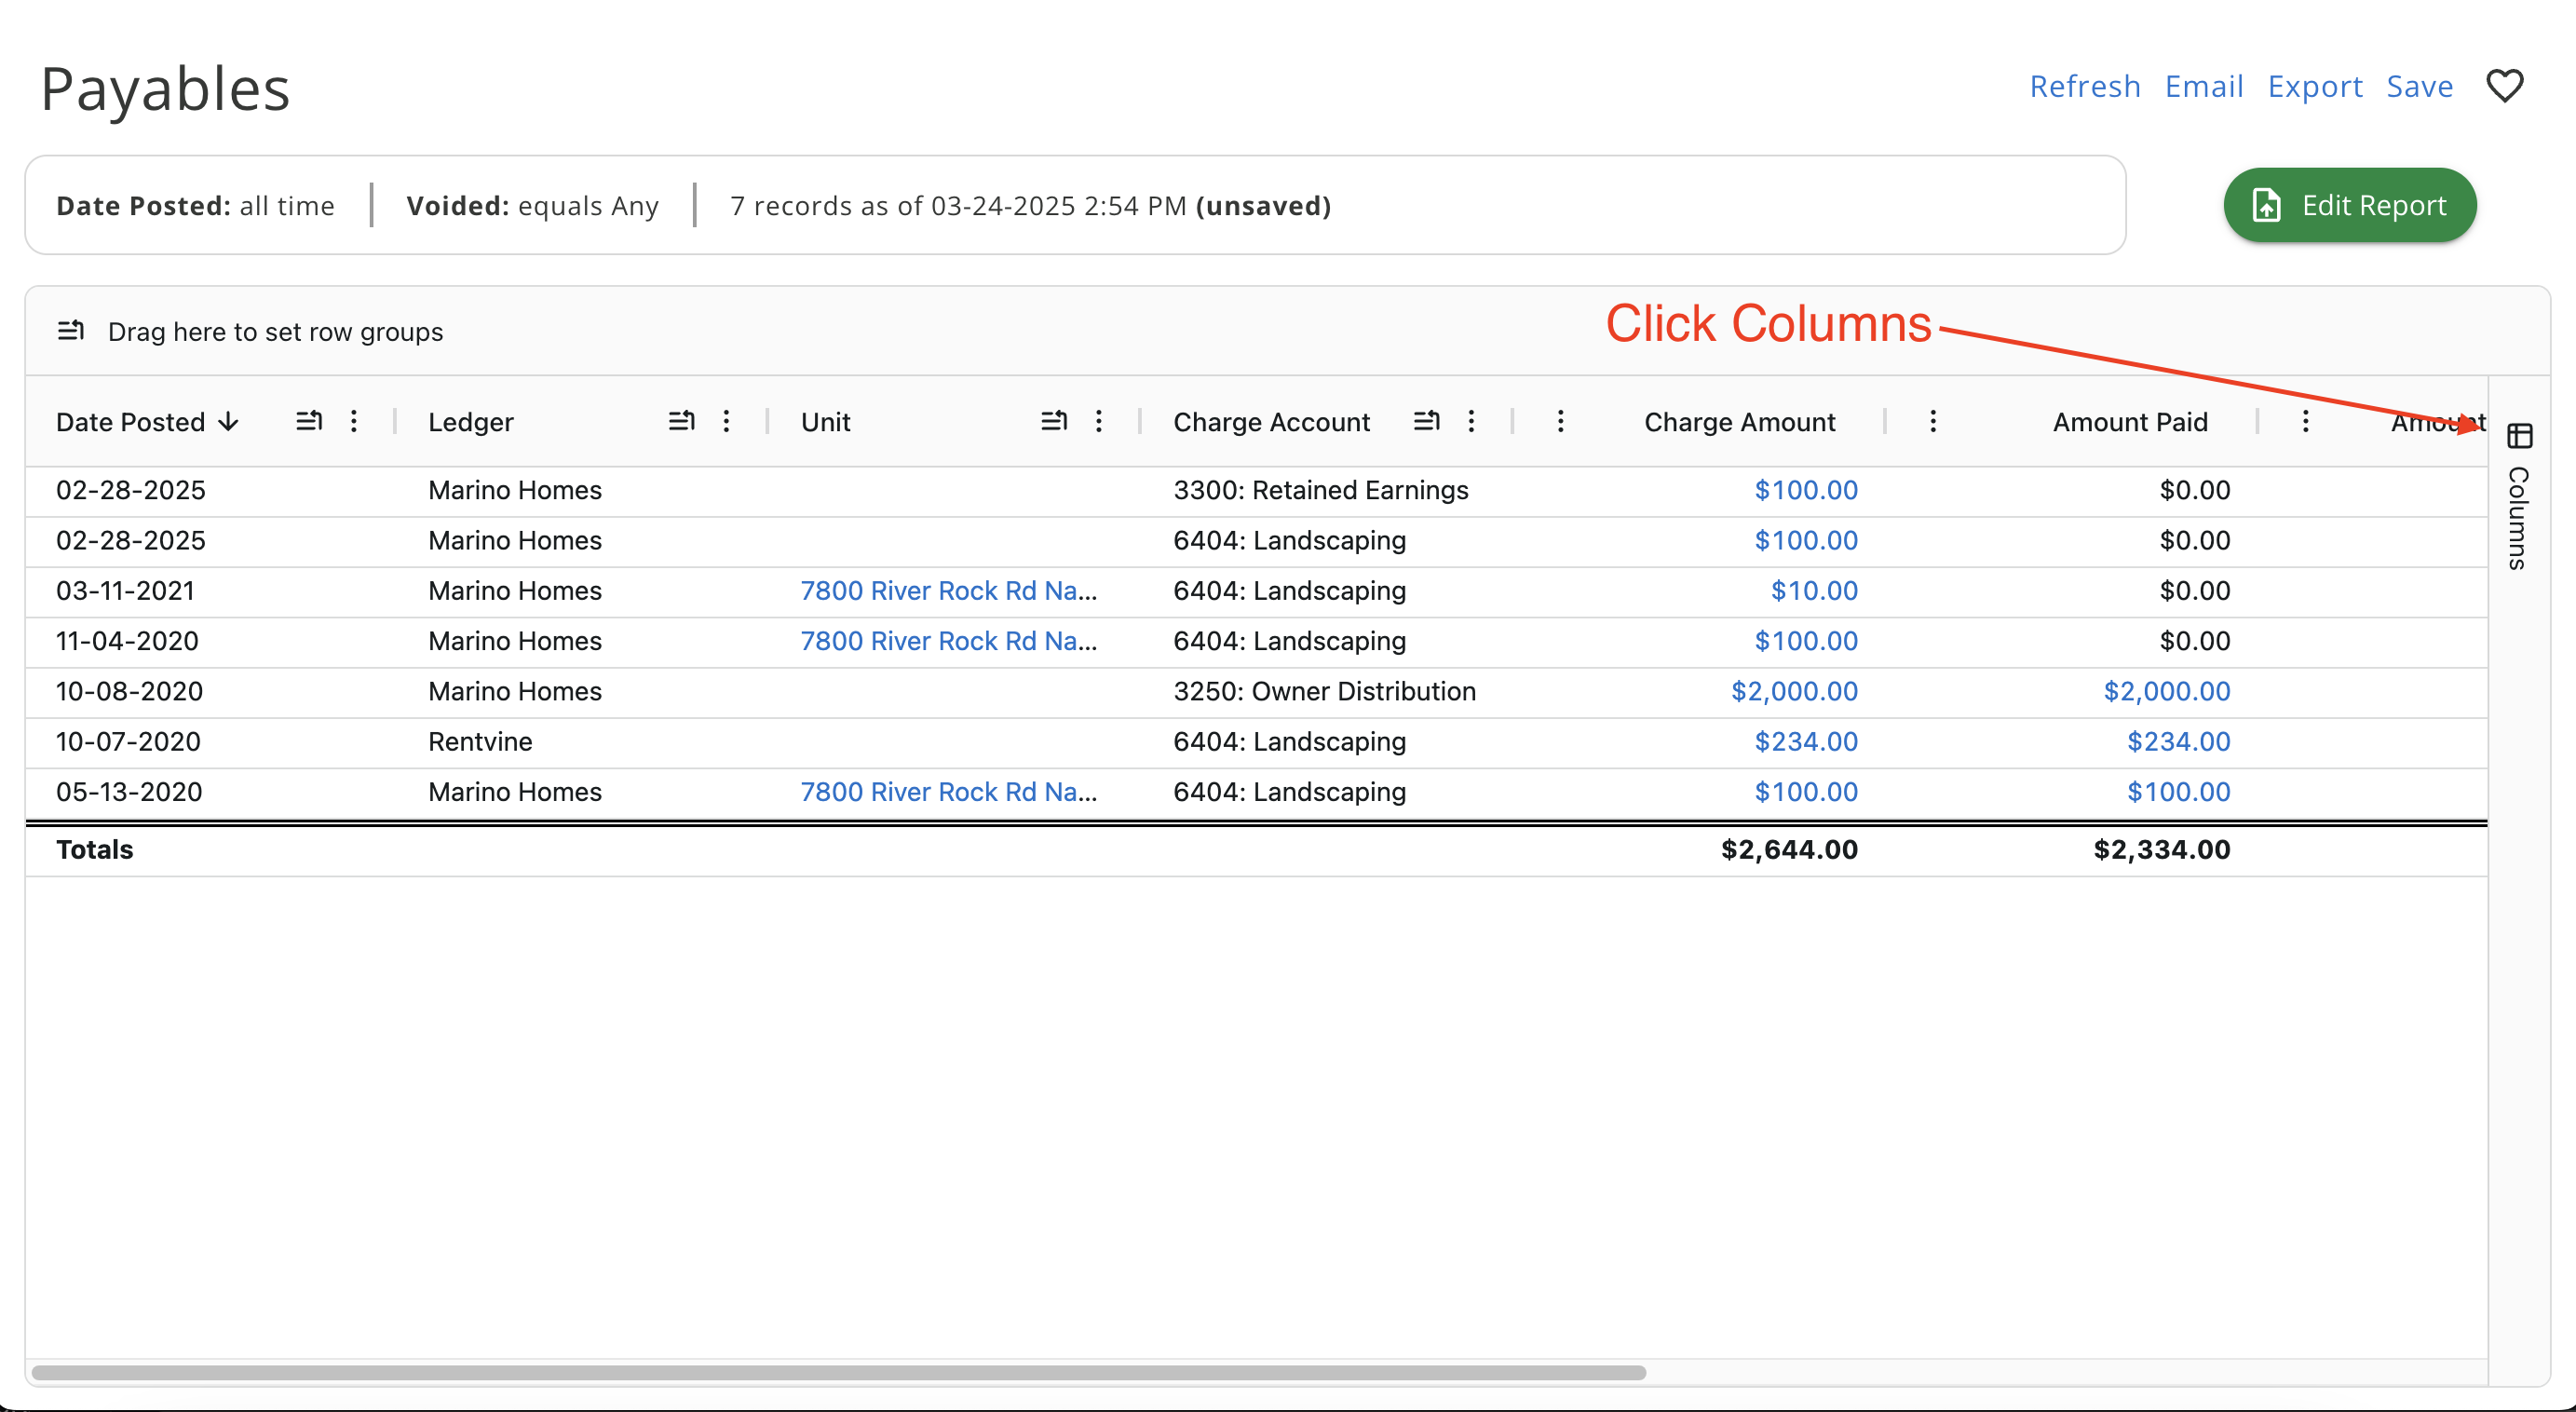Open Date Posted column menu dots
The height and width of the screenshot is (1412, 2576).
point(354,421)
